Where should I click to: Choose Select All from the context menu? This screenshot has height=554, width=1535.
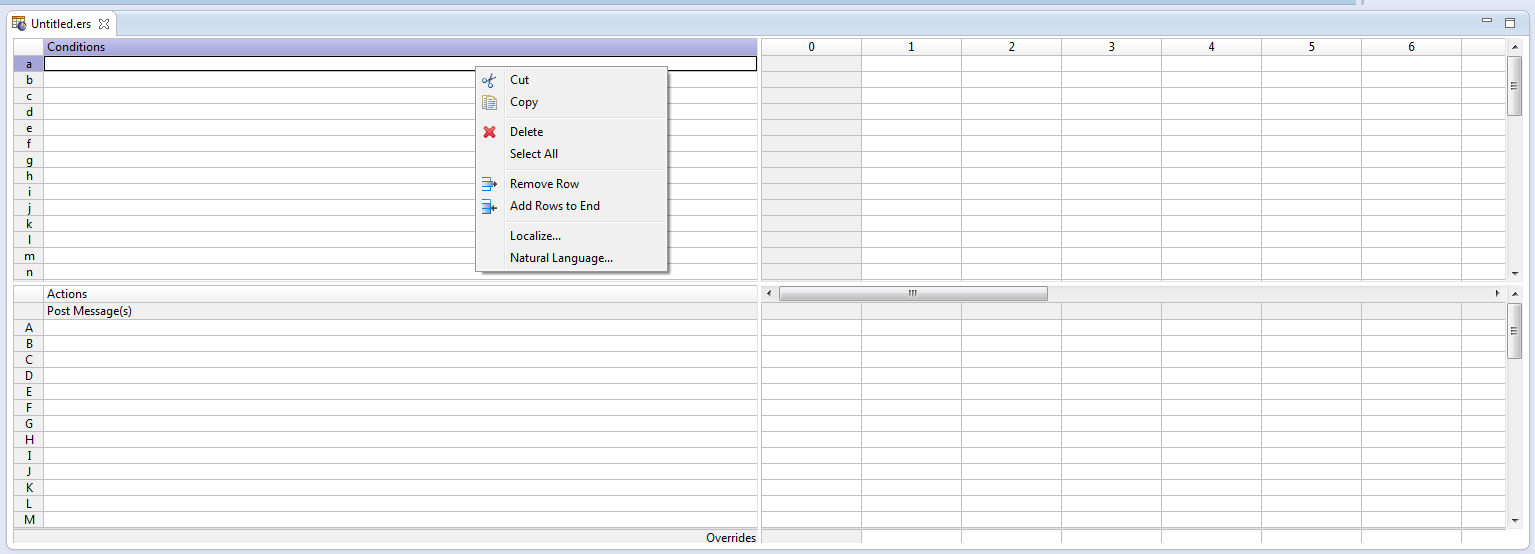(x=534, y=154)
